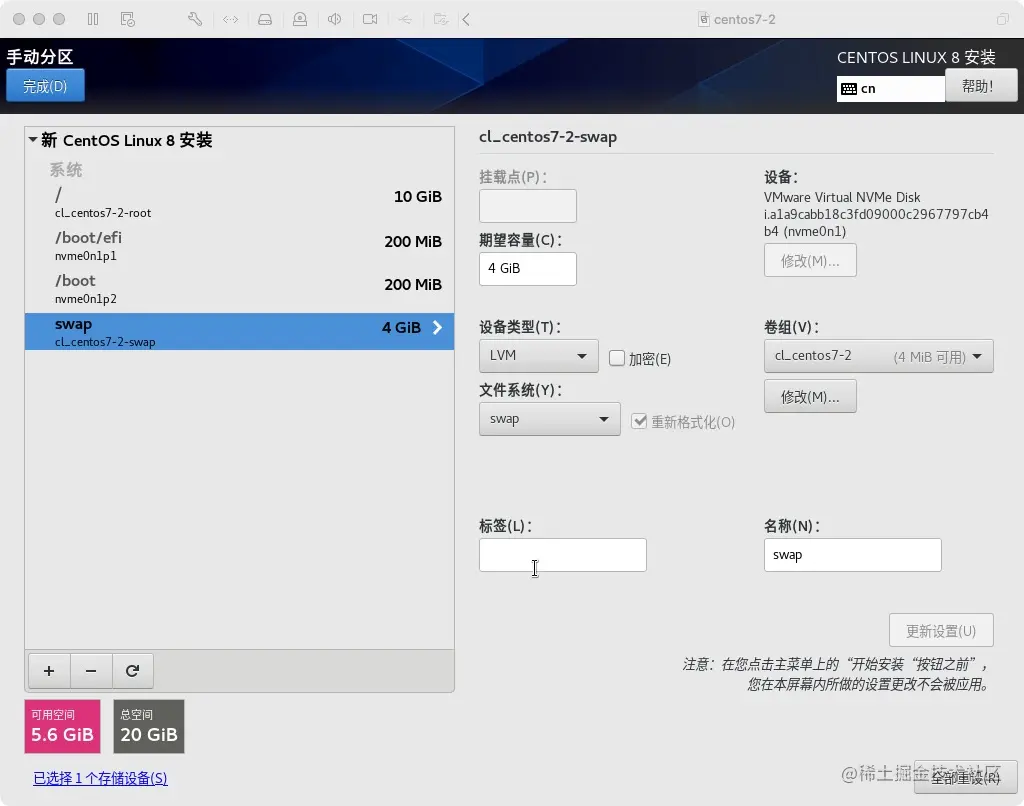
Task: Open the 已选择 1 个存储设备(S) link
Action: pyautogui.click(x=101, y=778)
